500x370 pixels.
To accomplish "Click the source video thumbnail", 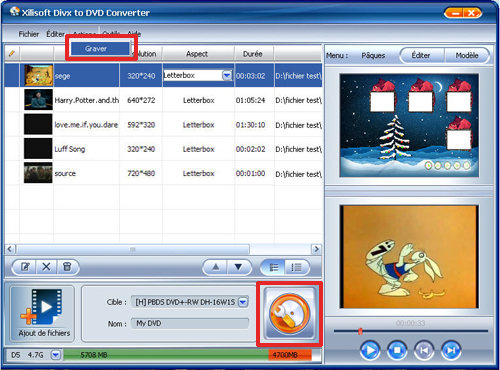I will [38, 173].
